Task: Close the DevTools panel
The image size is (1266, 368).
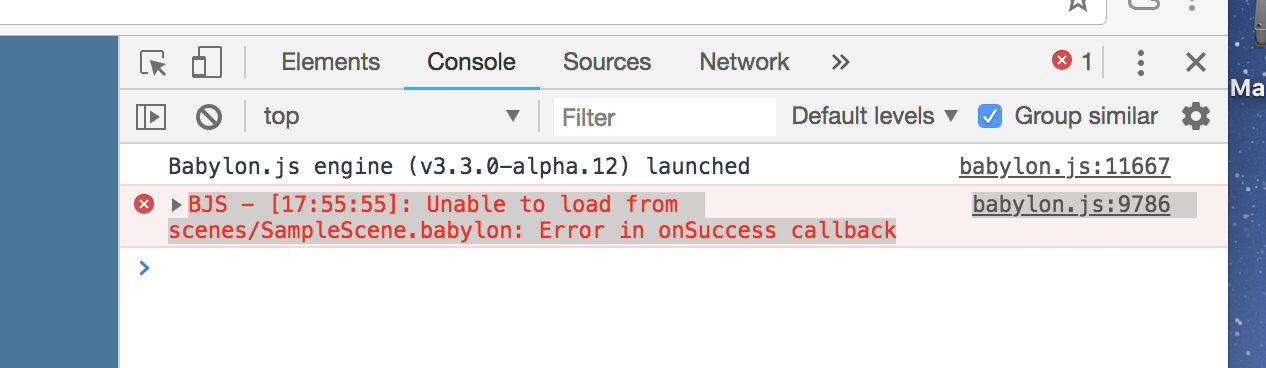Action: (x=1195, y=63)
